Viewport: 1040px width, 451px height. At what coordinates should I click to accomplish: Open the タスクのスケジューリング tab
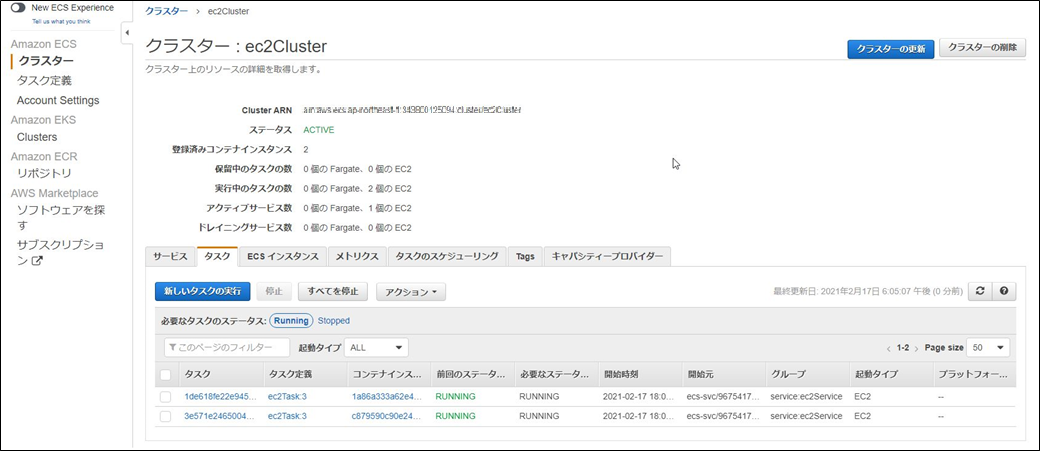[x=447, y=257]
